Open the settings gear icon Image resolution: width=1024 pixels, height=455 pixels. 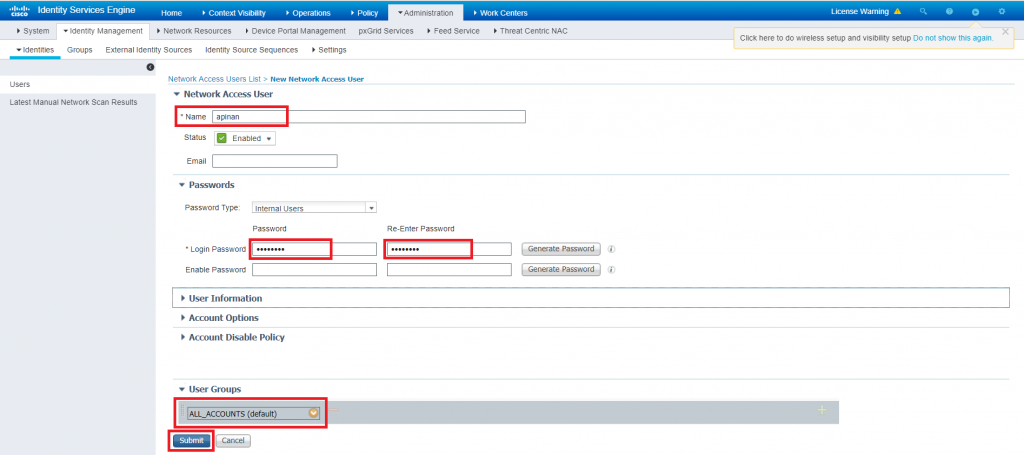pos(1002,11)
